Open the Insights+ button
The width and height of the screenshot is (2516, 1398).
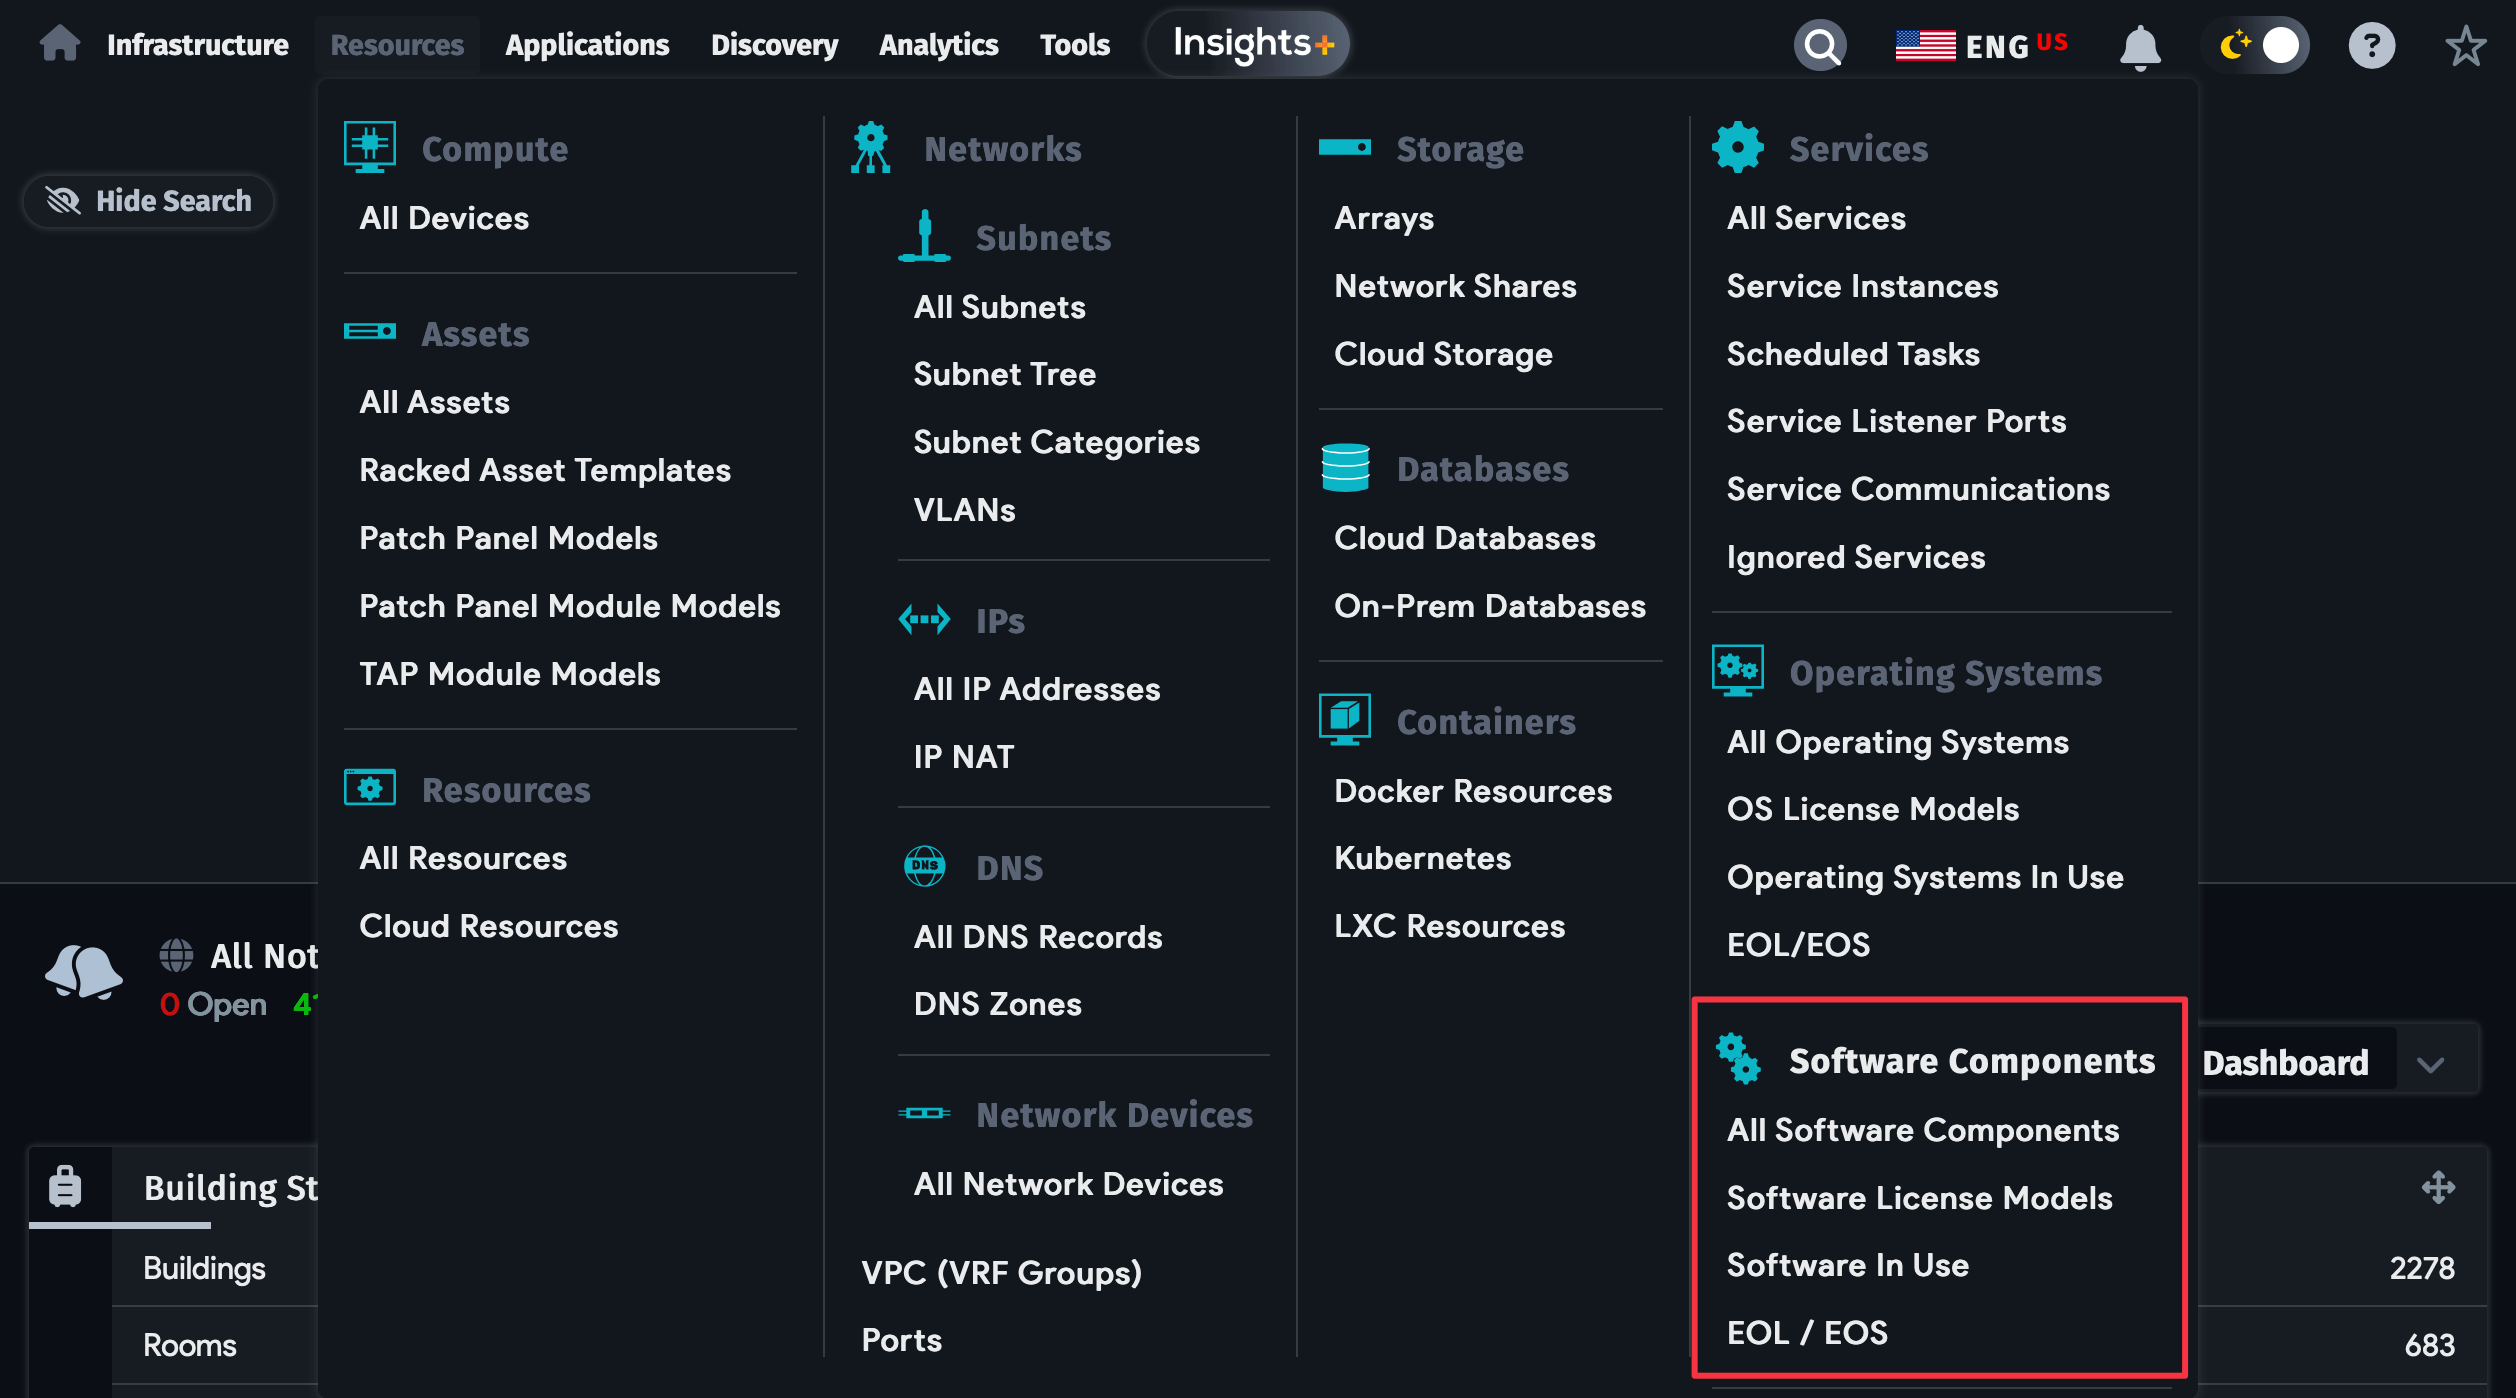click(x=1247, y=44)
